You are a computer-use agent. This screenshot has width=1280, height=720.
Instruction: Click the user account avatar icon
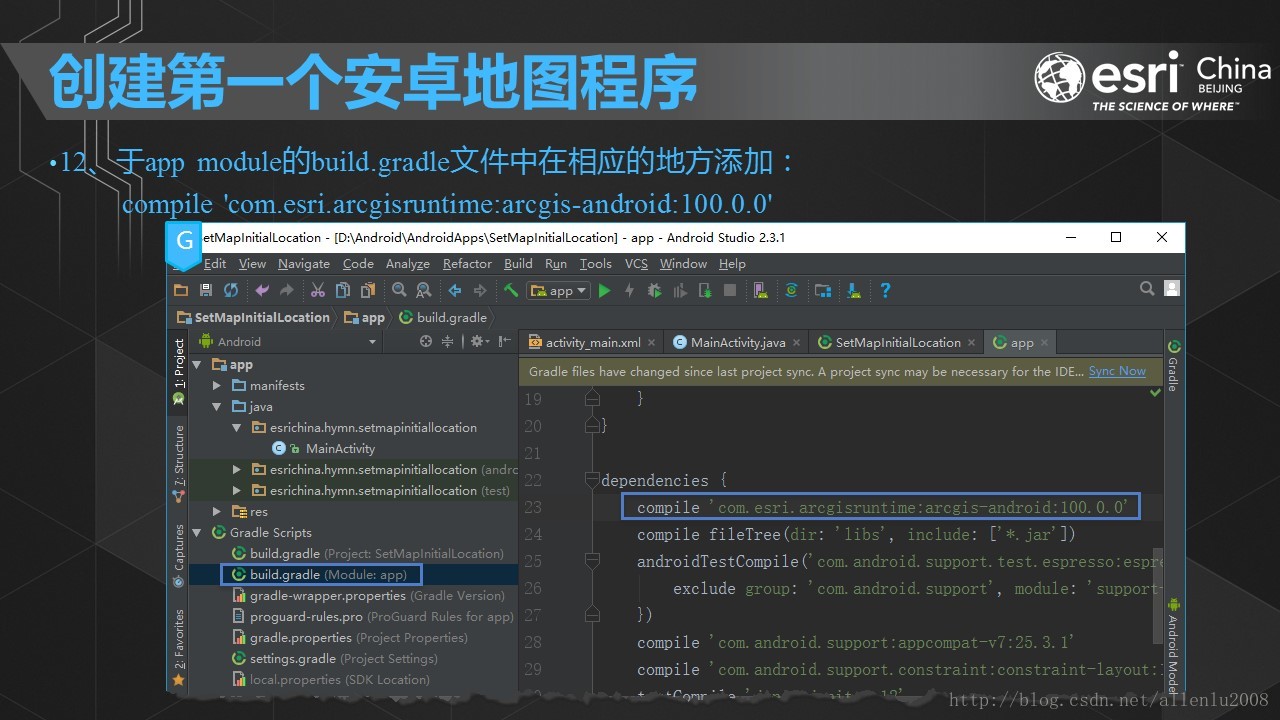[1172, 288]
